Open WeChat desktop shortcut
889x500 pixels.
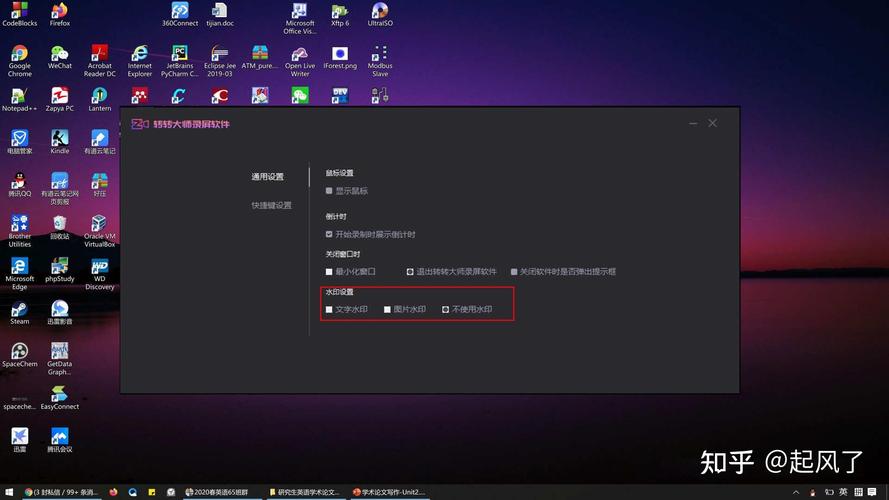coord(60,57)
